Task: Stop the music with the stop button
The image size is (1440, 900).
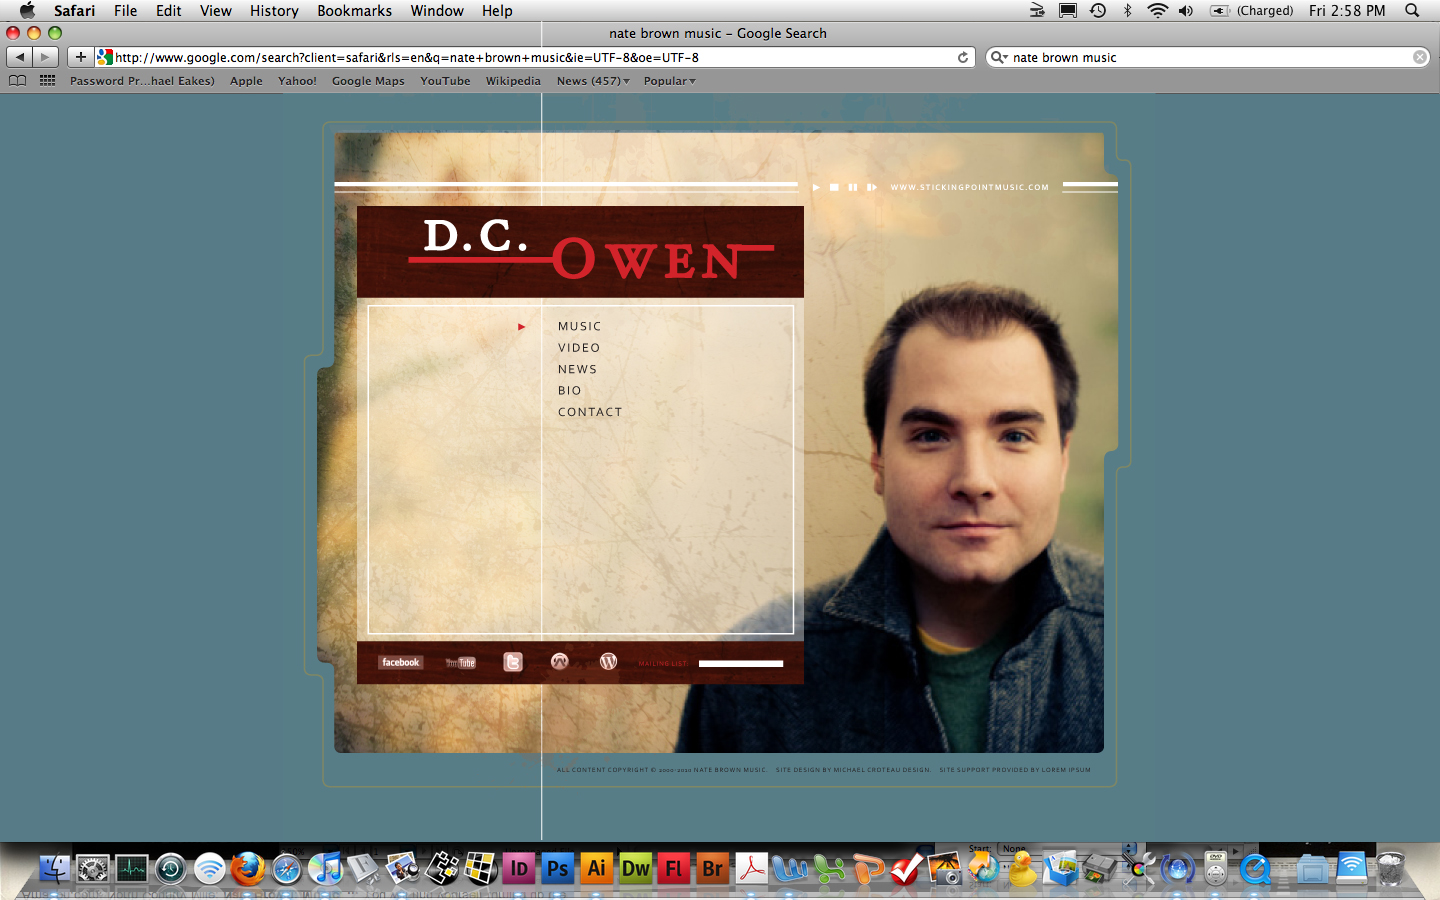Action: [x=834, y=187]
